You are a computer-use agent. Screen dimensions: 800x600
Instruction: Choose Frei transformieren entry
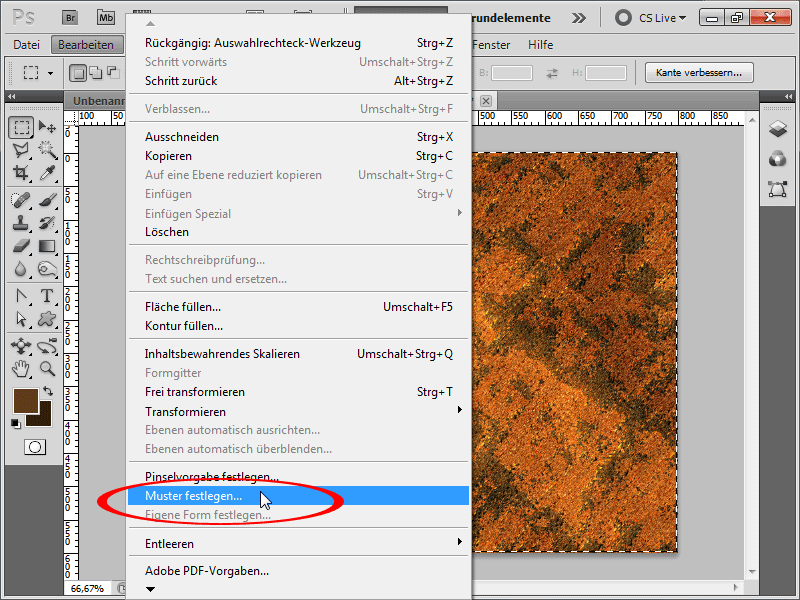coord(298,392)
